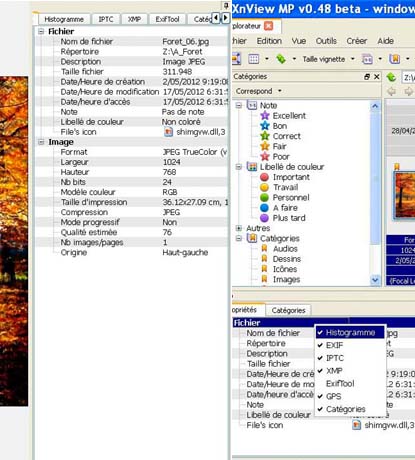Toggle Histogramme in the popup menu
Viewport: 415px width, 460px height.
tap(350, 332)
